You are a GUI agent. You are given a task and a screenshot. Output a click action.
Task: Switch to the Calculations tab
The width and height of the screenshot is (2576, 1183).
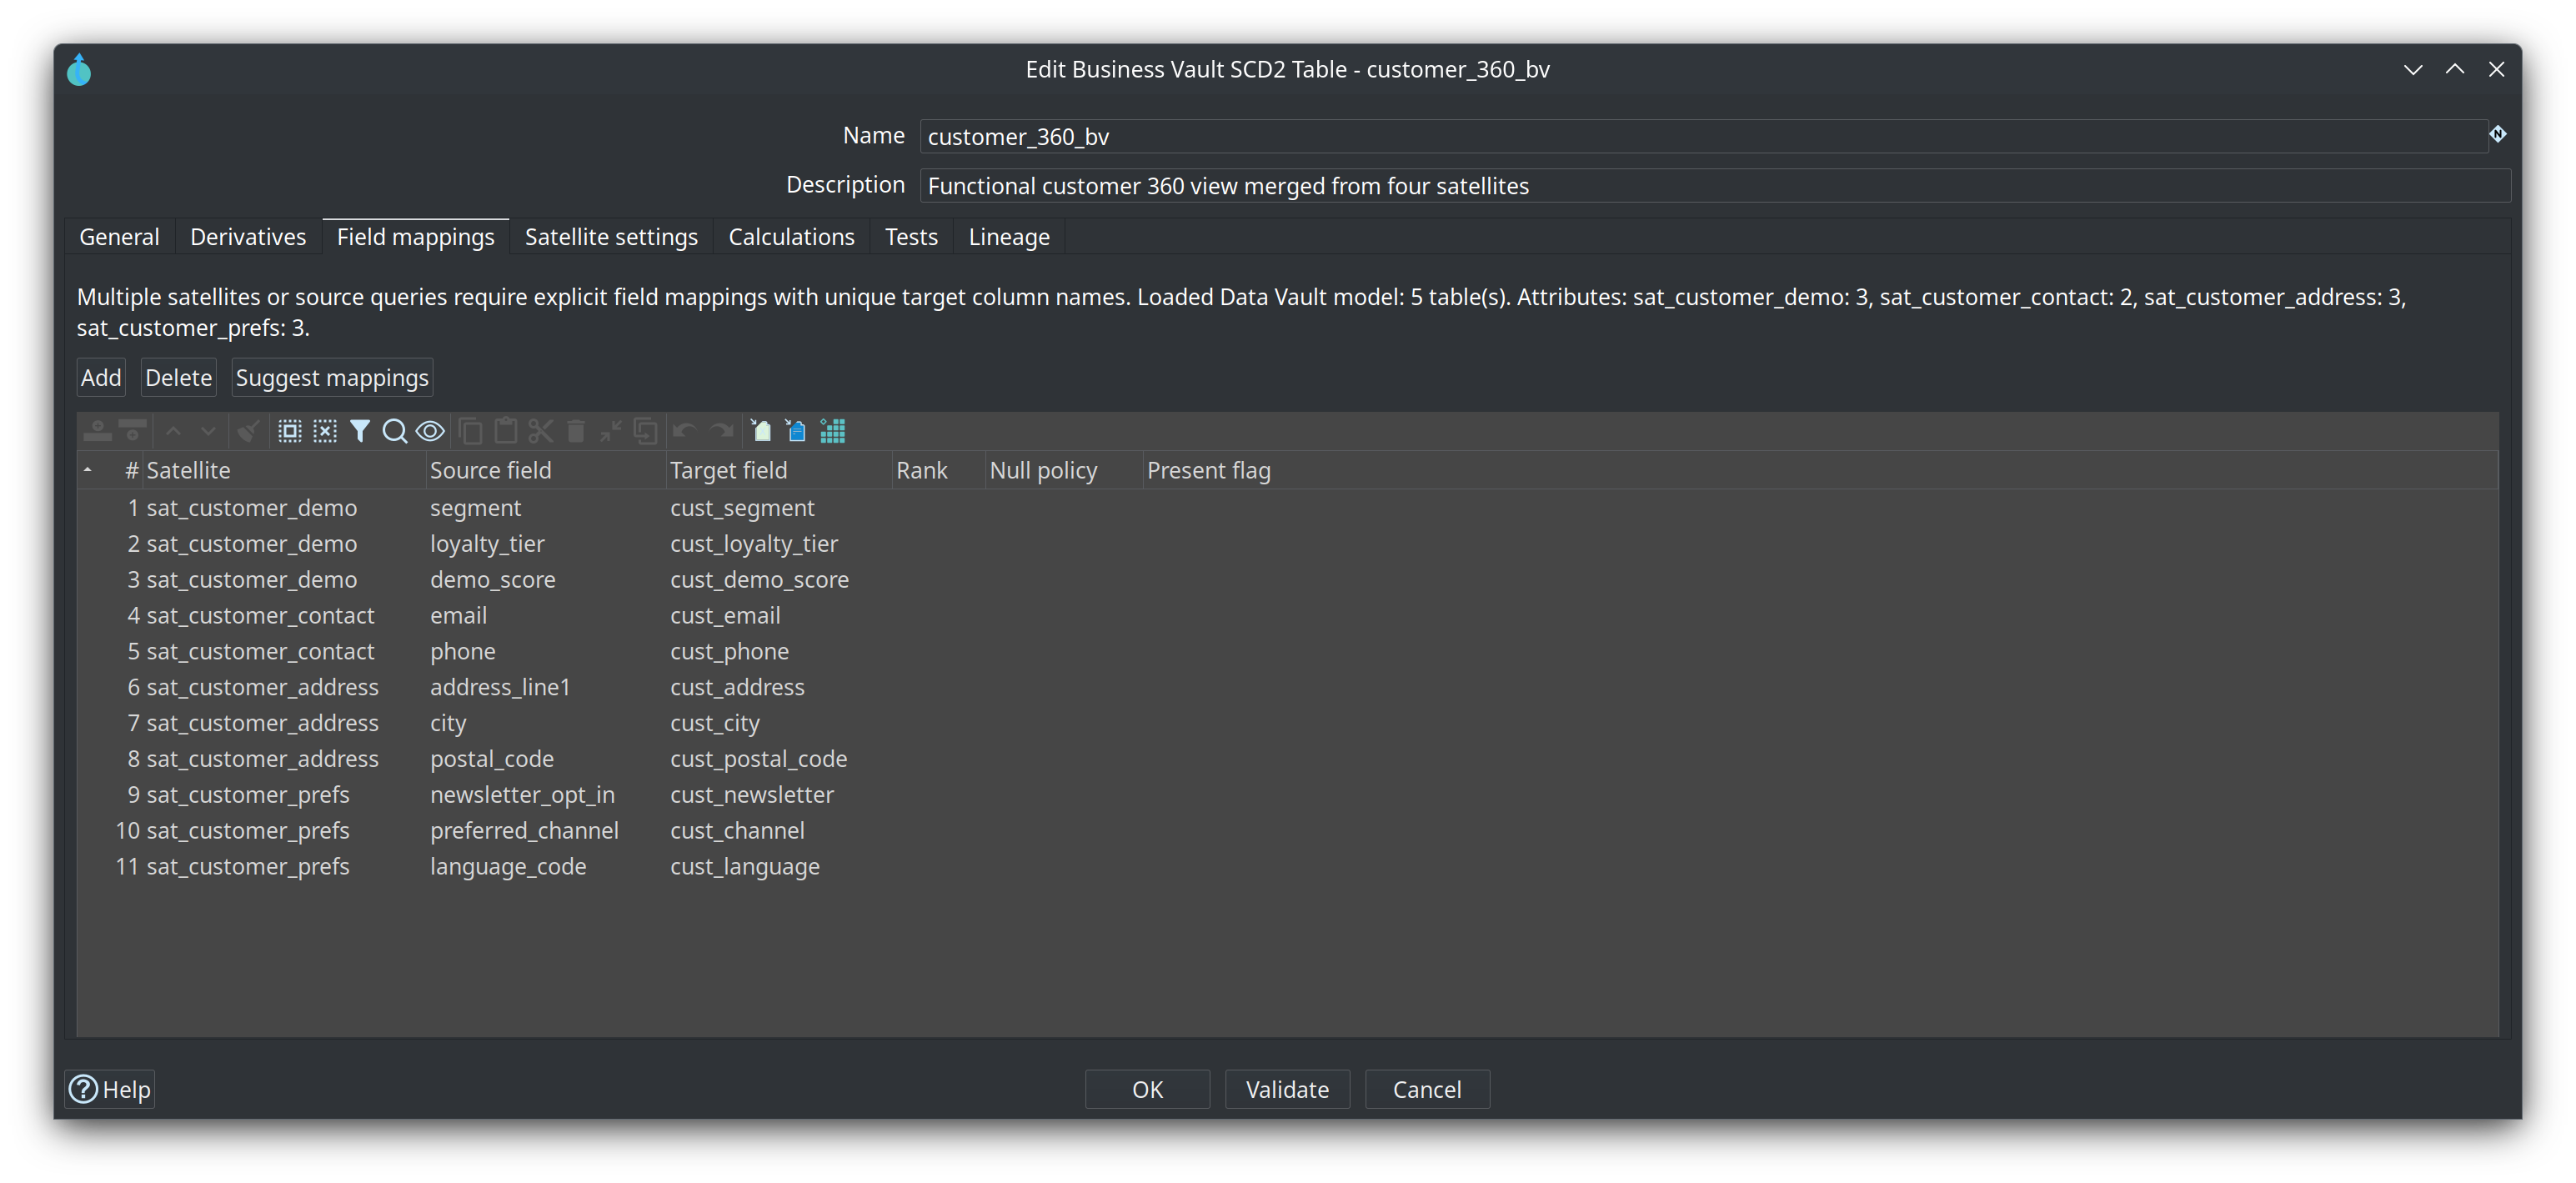[x=791, y=237]
